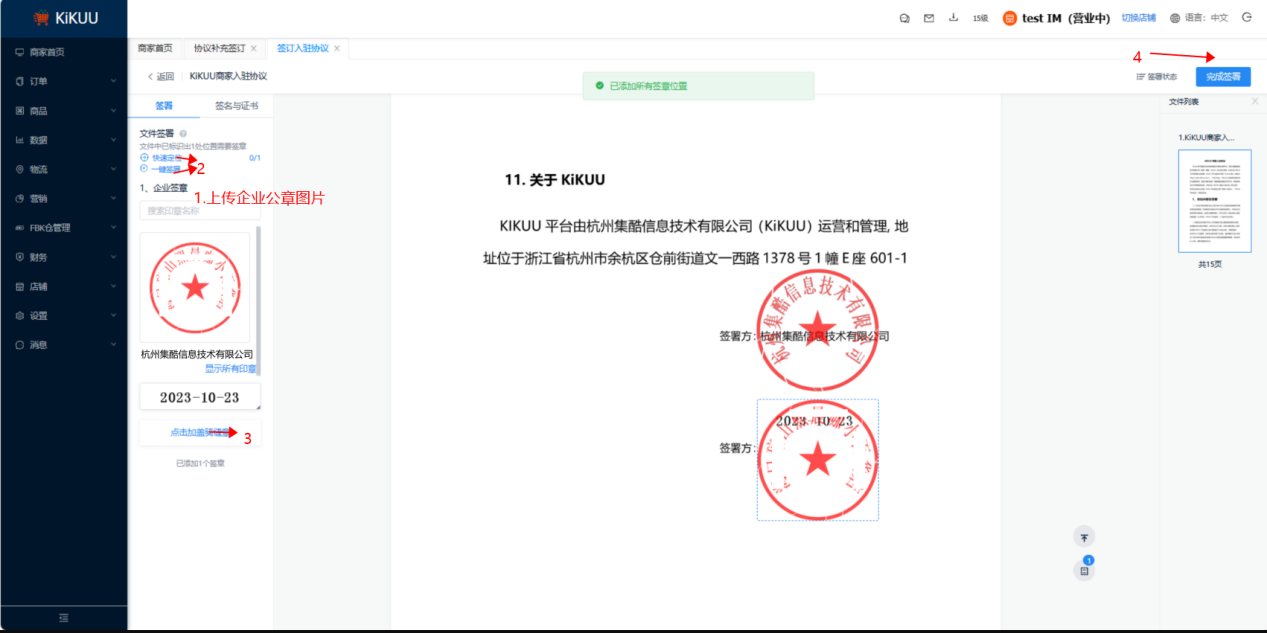Click the help icon beside 文件签署
1267x633 pixels.
pyautogui.click(x=183, y=133)
